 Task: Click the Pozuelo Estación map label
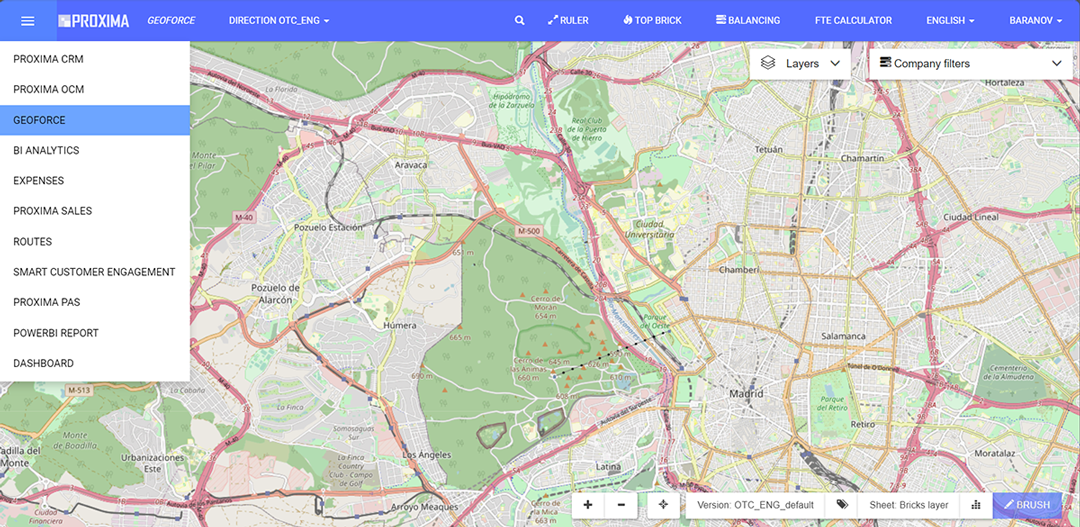(328, 227)
